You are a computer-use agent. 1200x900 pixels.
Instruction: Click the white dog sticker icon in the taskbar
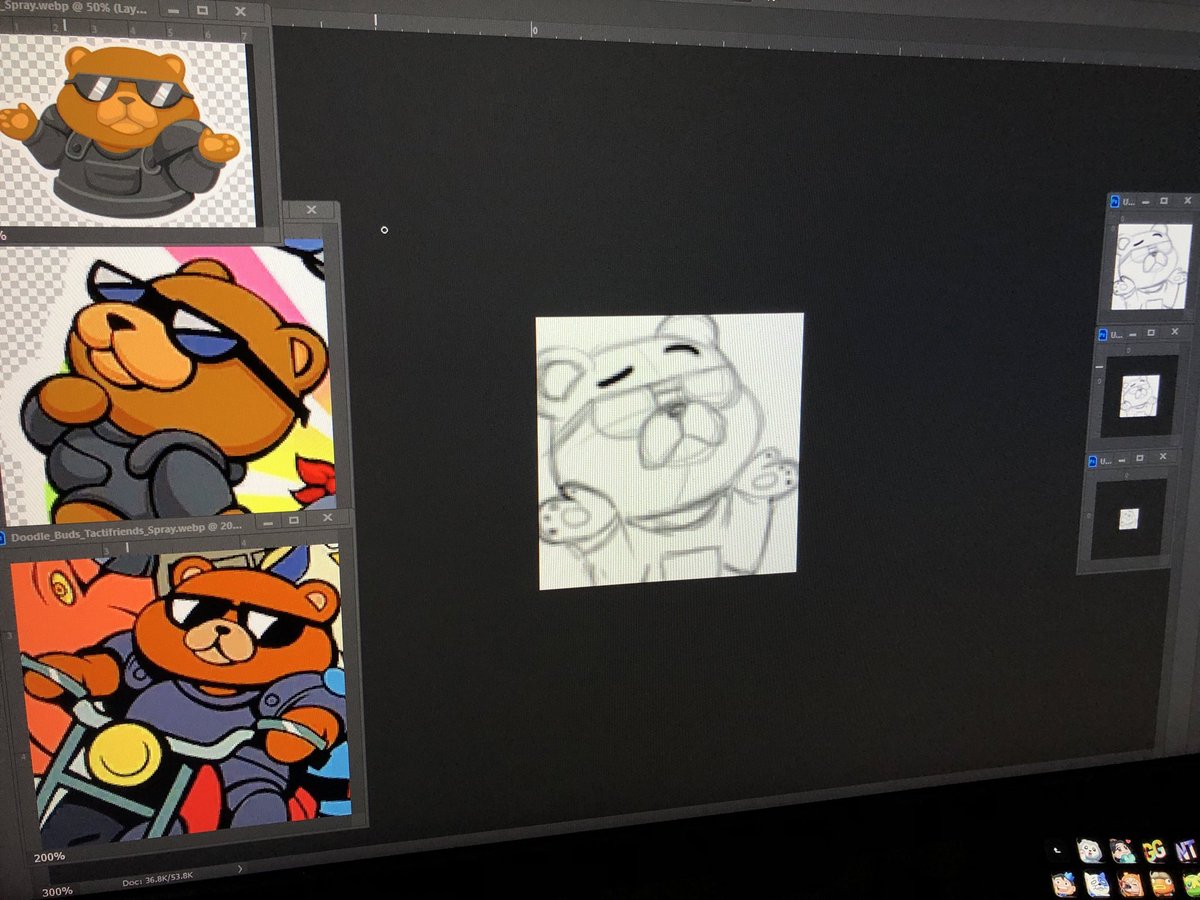click(x=1091, y=851)
